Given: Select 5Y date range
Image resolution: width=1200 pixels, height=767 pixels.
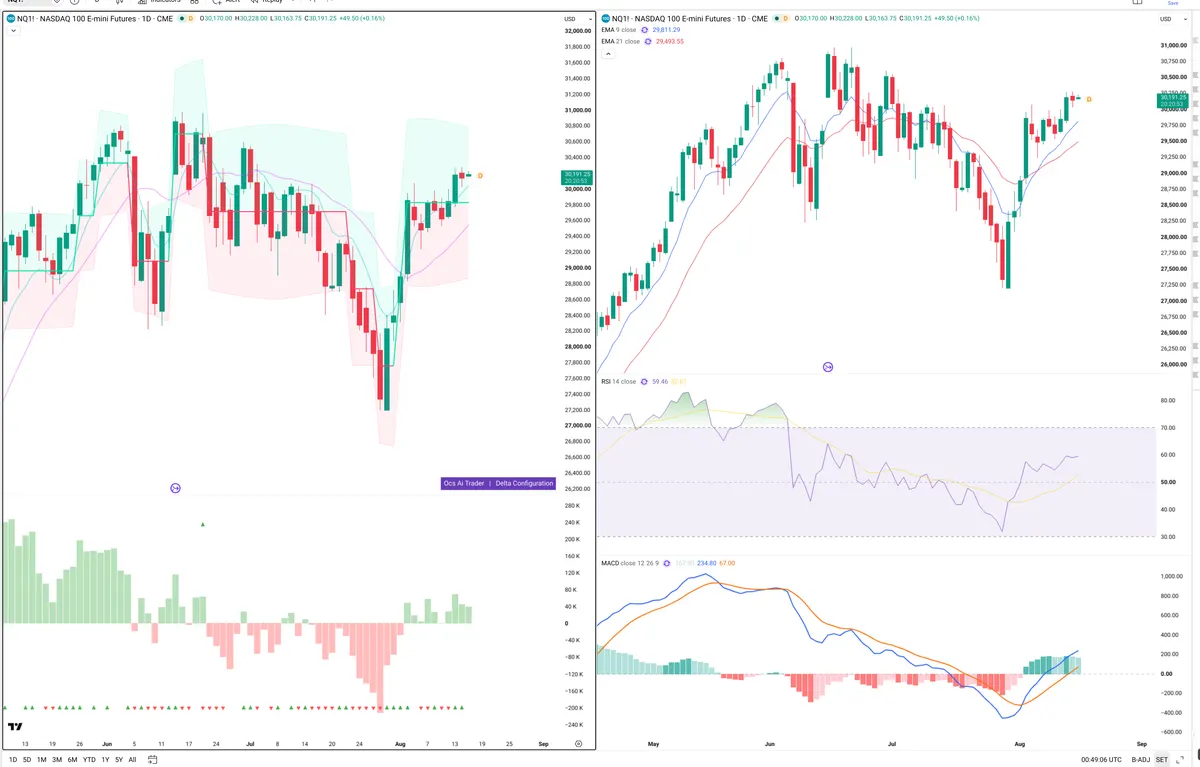Looking at the screenshot, I should pos(119,760).
